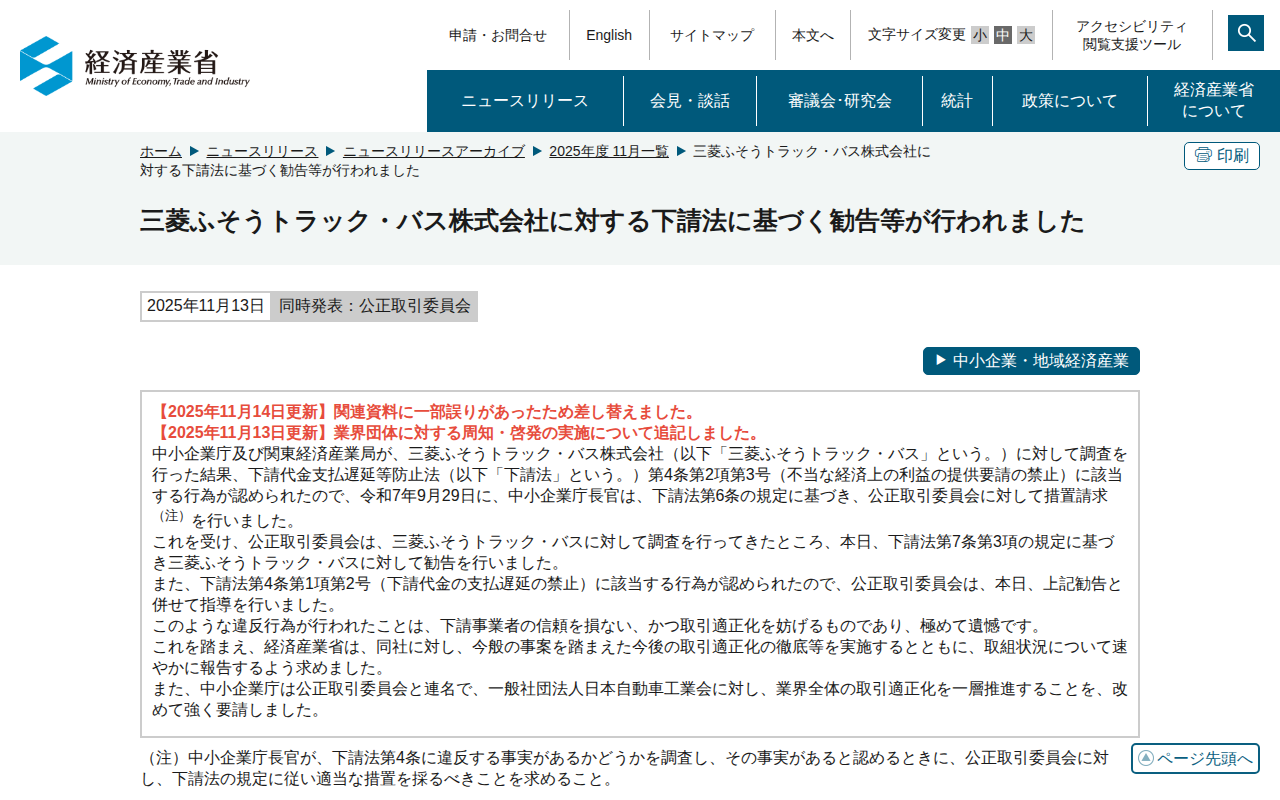
Task: Open アクセシビリティ閲覧支援ツール
Action: pos(1132,35)
